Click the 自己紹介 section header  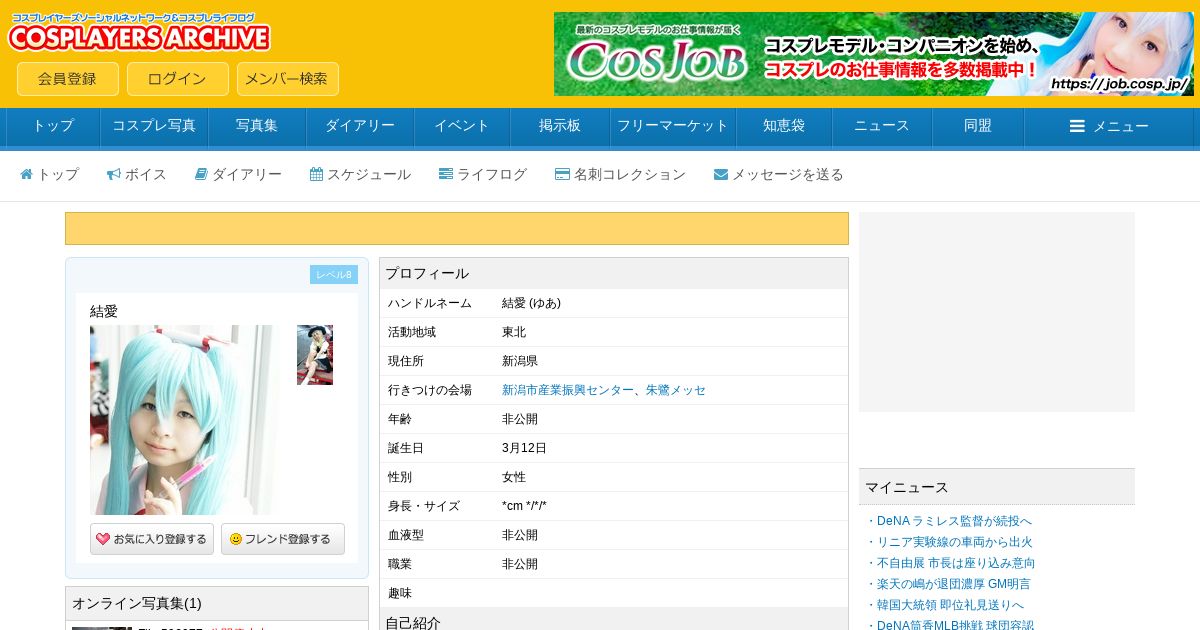click(x=614, y=620)
